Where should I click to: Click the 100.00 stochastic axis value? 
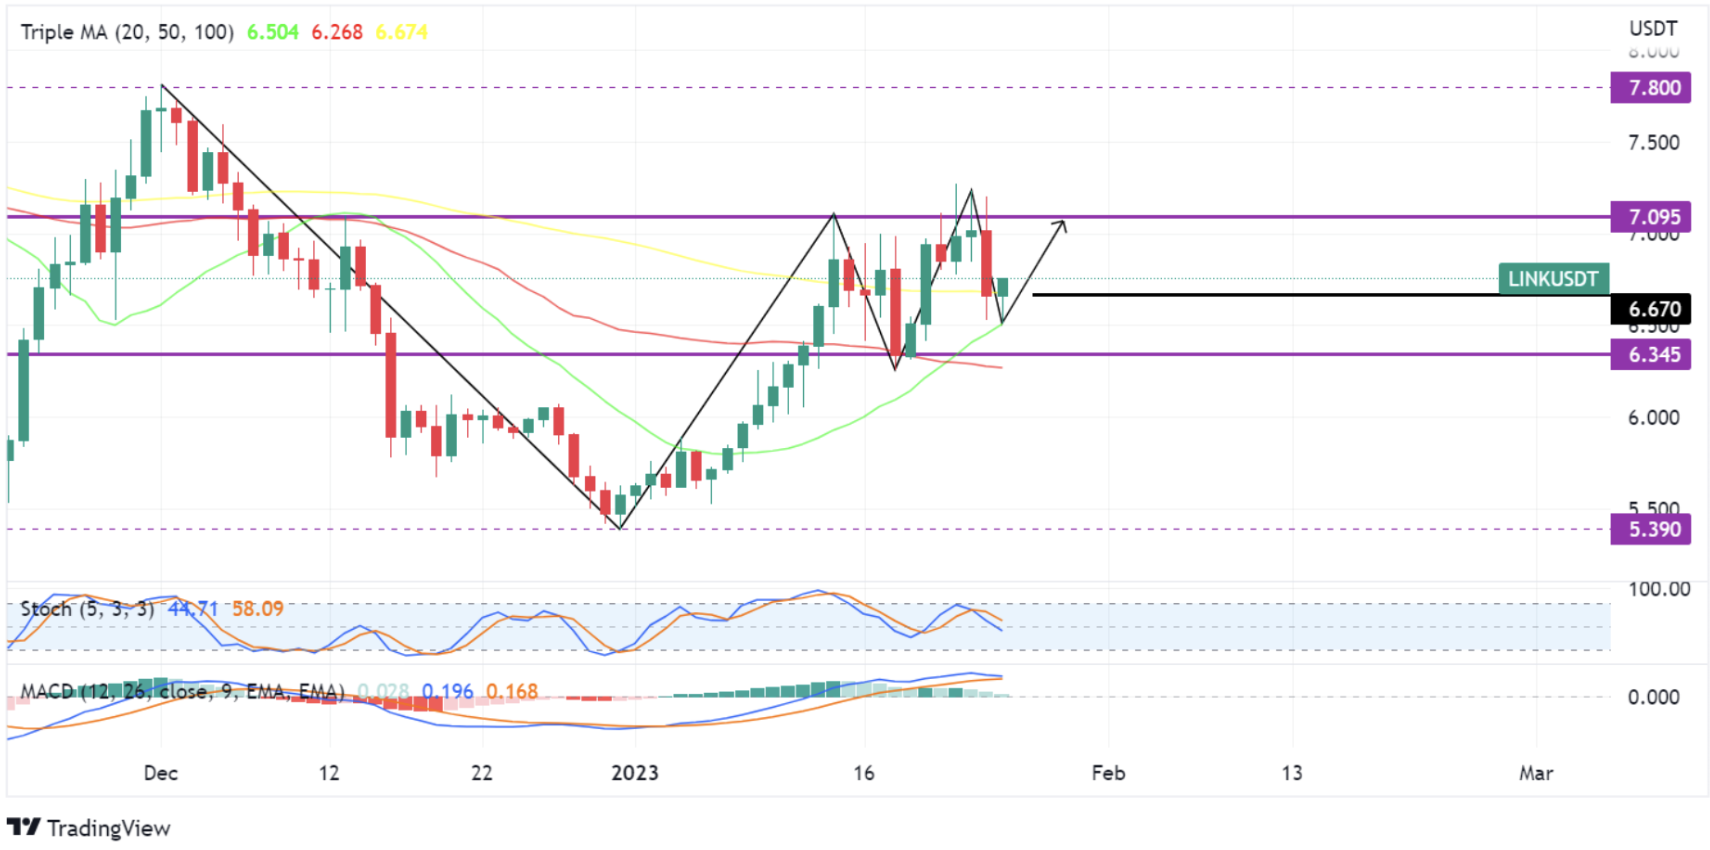(1658, 589)
